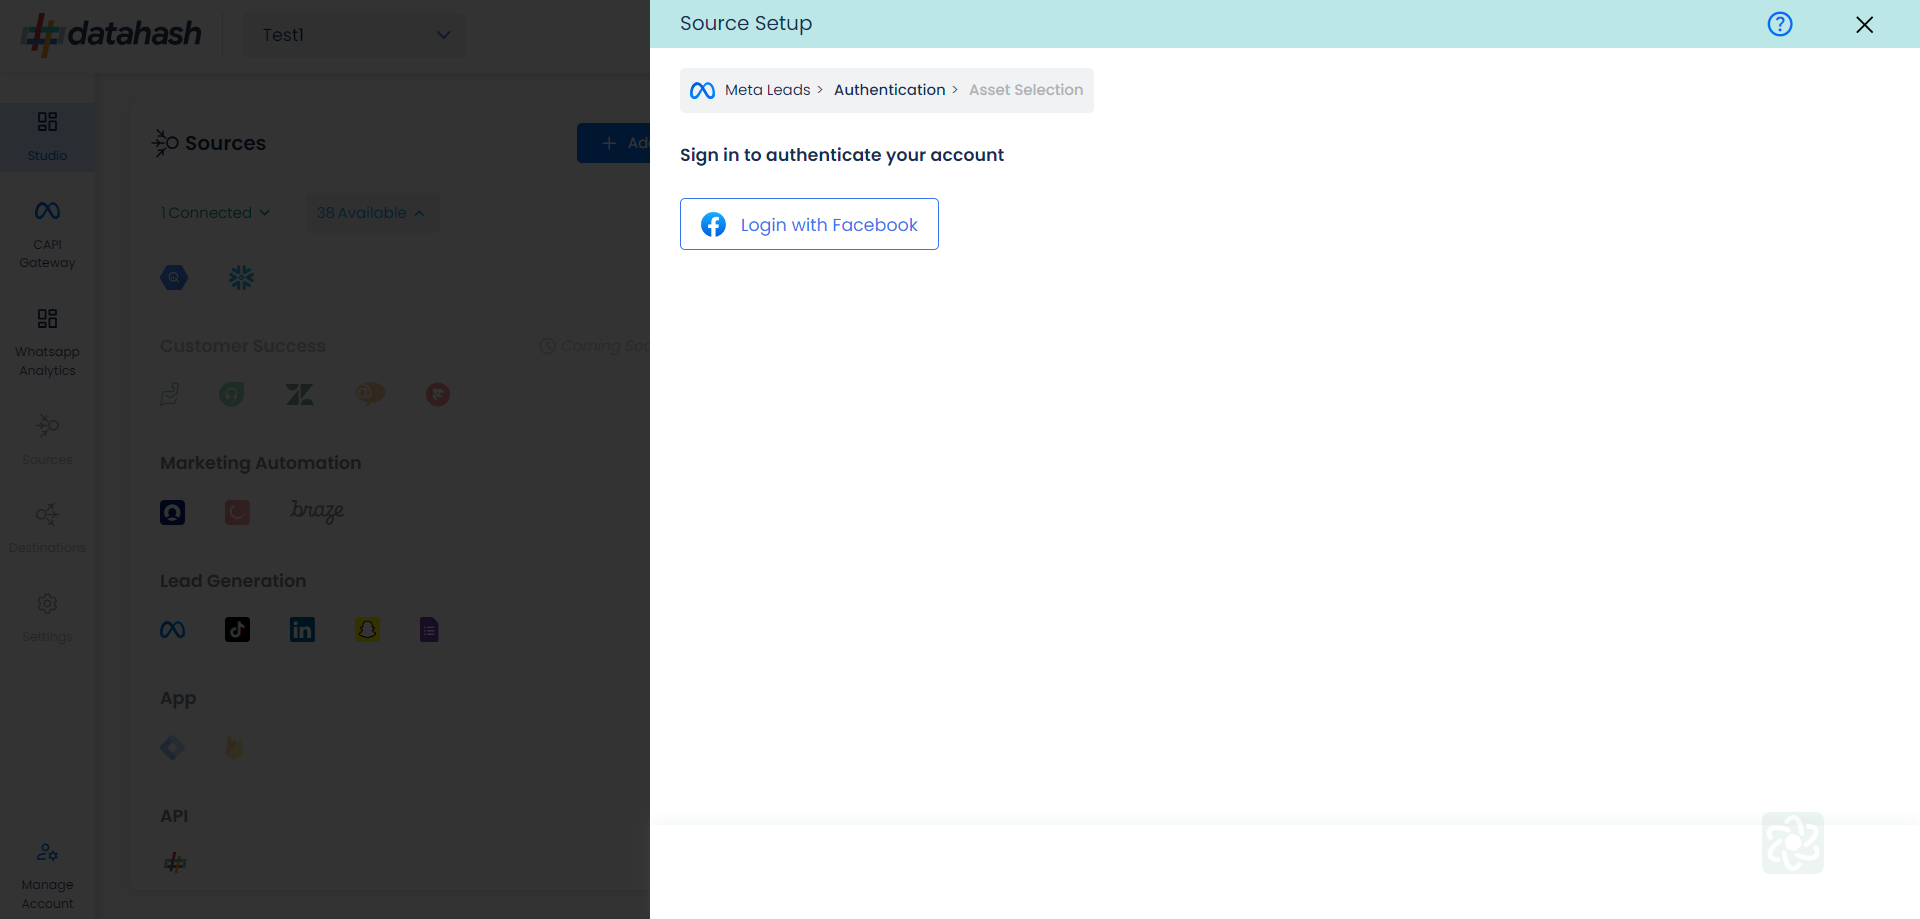Select the Google Forms source icon

pyautogui.click(x=429, y=630)
